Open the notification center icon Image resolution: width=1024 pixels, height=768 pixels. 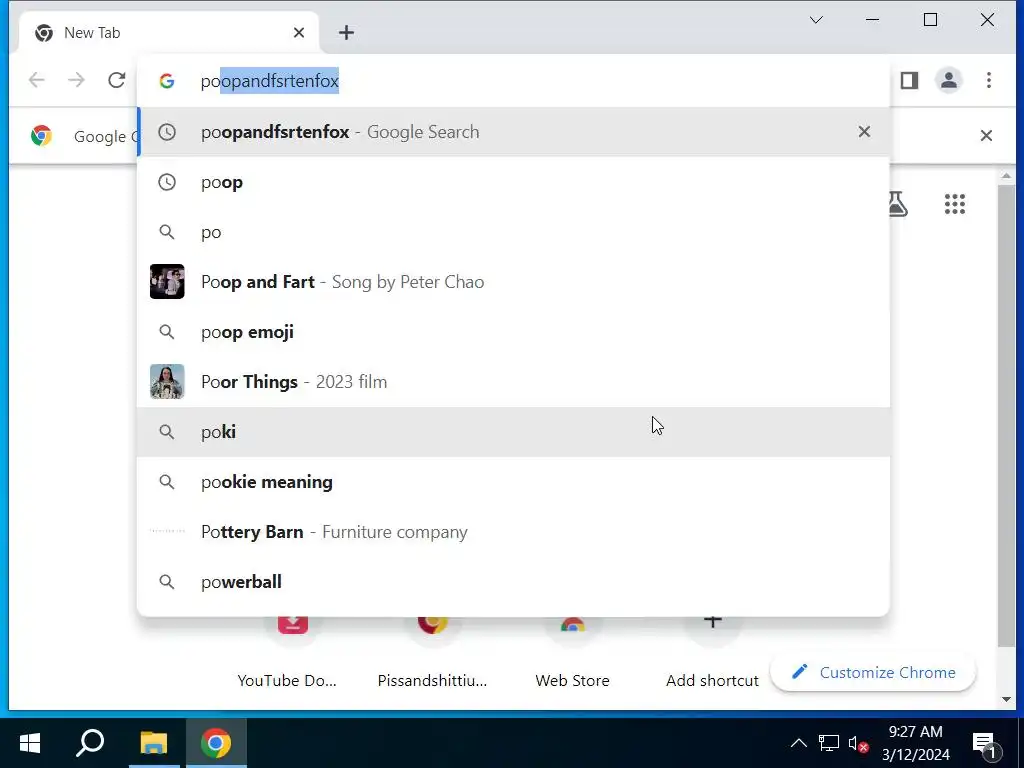pos(985,744)
